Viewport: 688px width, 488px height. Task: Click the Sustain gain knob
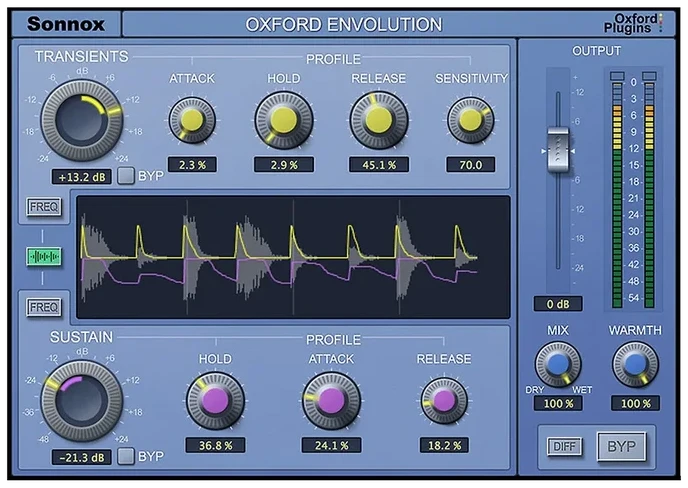[82, 401]
